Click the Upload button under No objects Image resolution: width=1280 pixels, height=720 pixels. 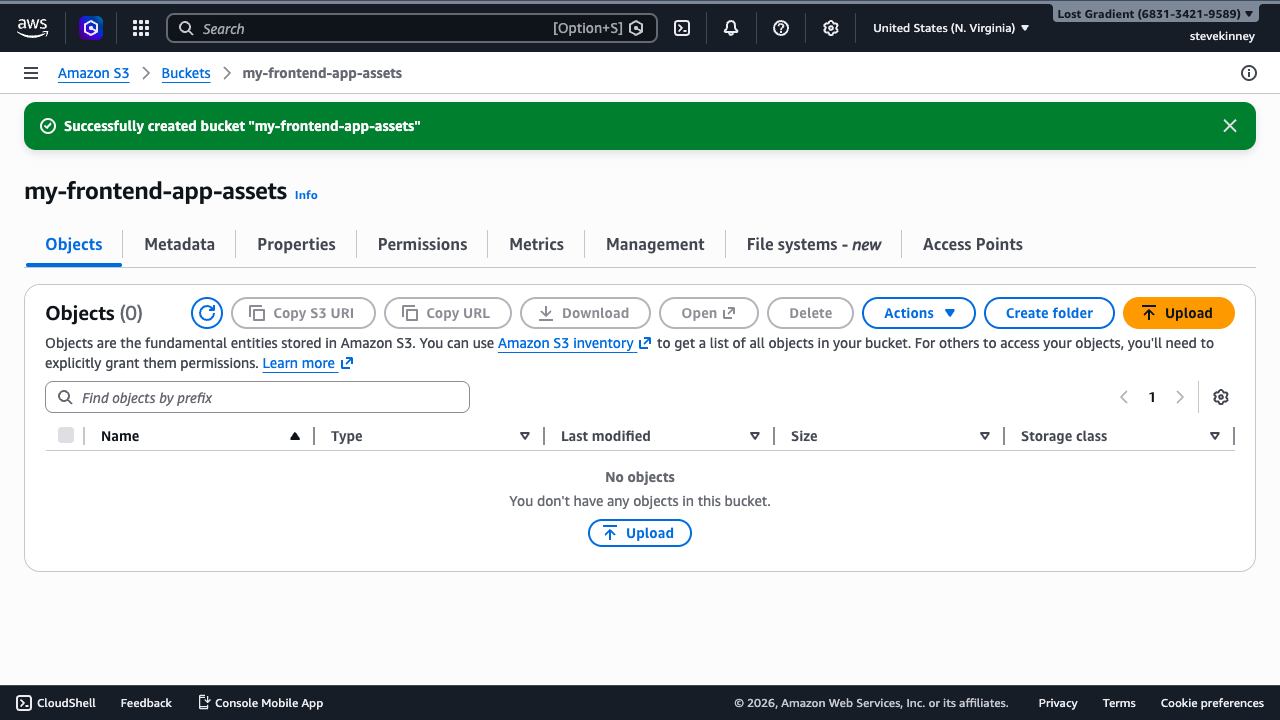pos(639,533)
